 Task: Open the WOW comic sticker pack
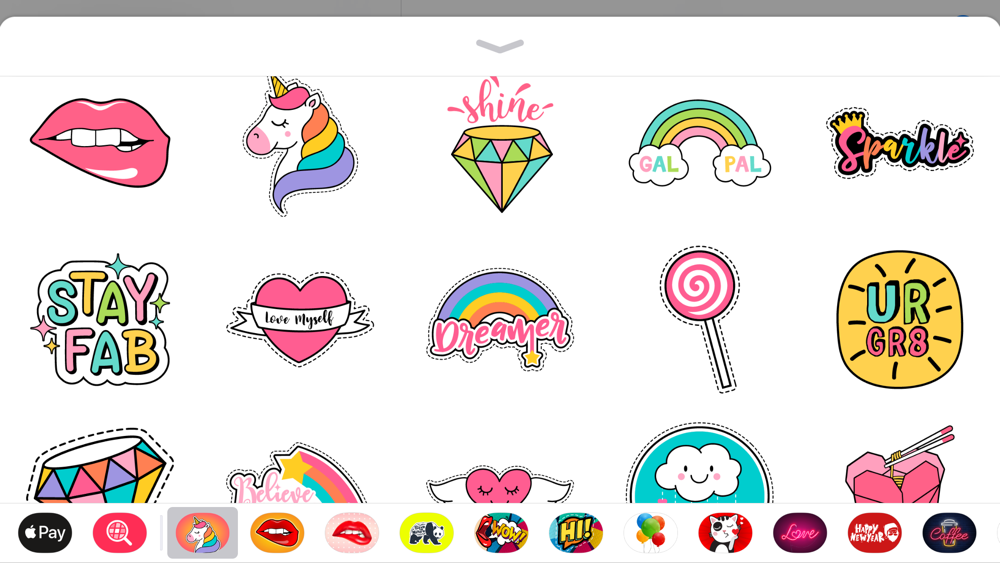(x=501, y=533)
